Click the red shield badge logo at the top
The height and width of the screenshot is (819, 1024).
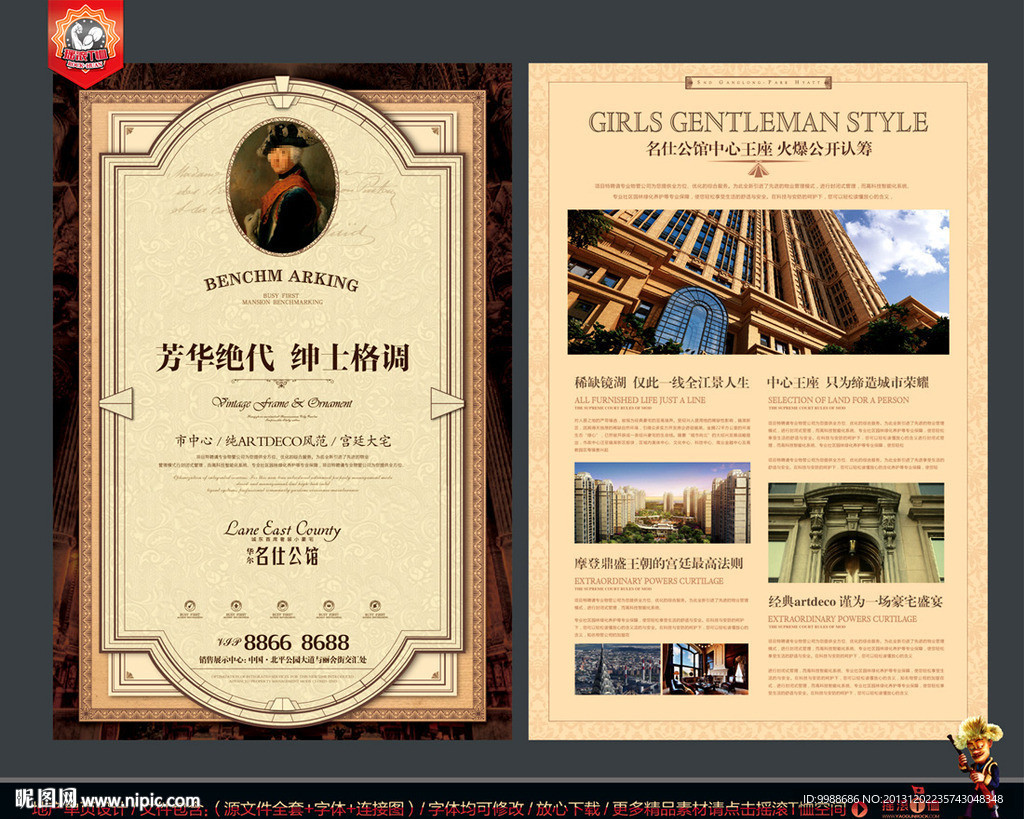point(86,42)
